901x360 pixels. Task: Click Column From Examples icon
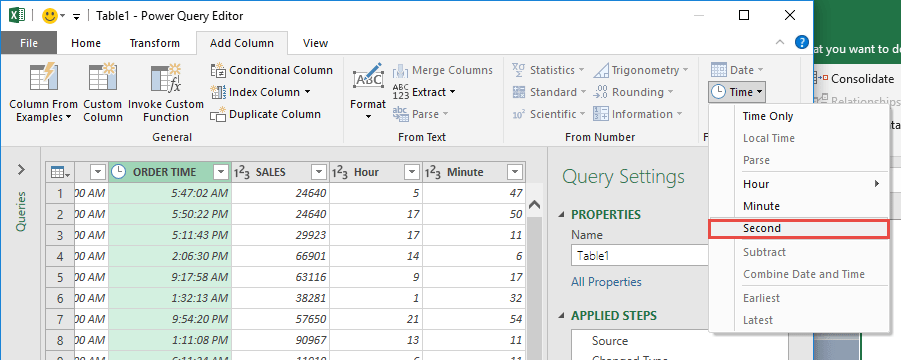pyautogui.click(x=43, y=78)
